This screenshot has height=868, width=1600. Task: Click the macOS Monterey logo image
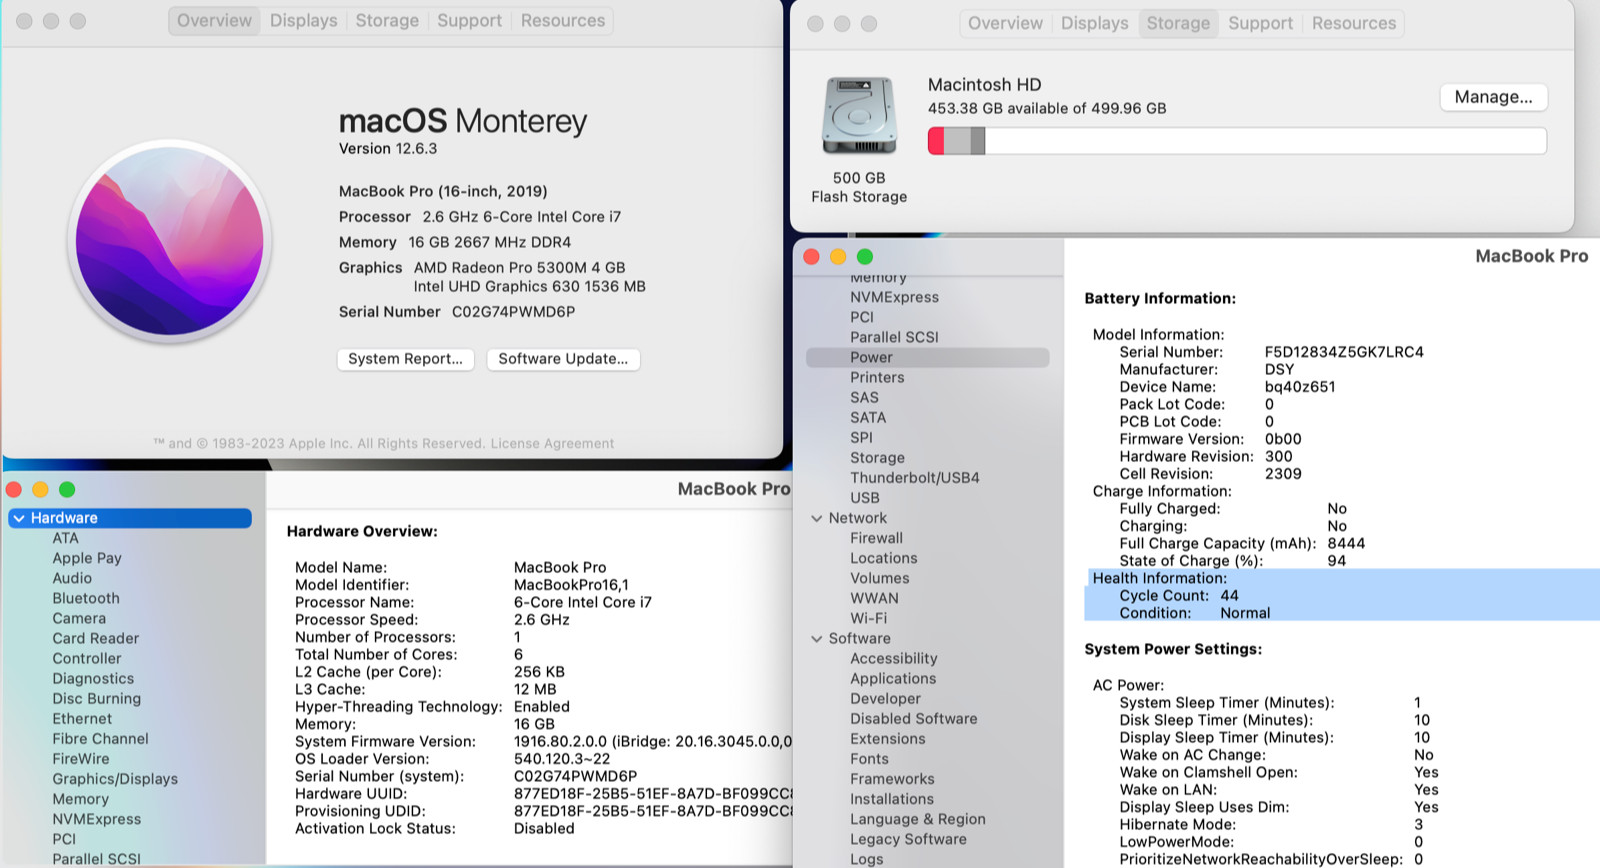tap(170, 241)
